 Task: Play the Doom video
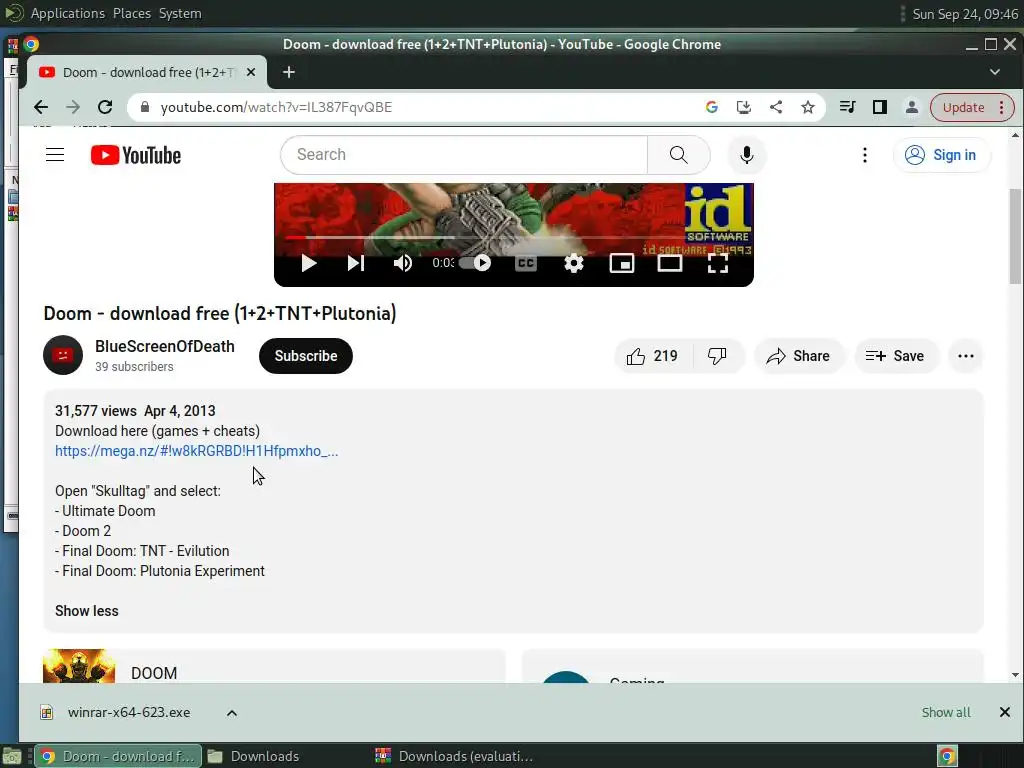pyautogui.click(x=309, y=263)
